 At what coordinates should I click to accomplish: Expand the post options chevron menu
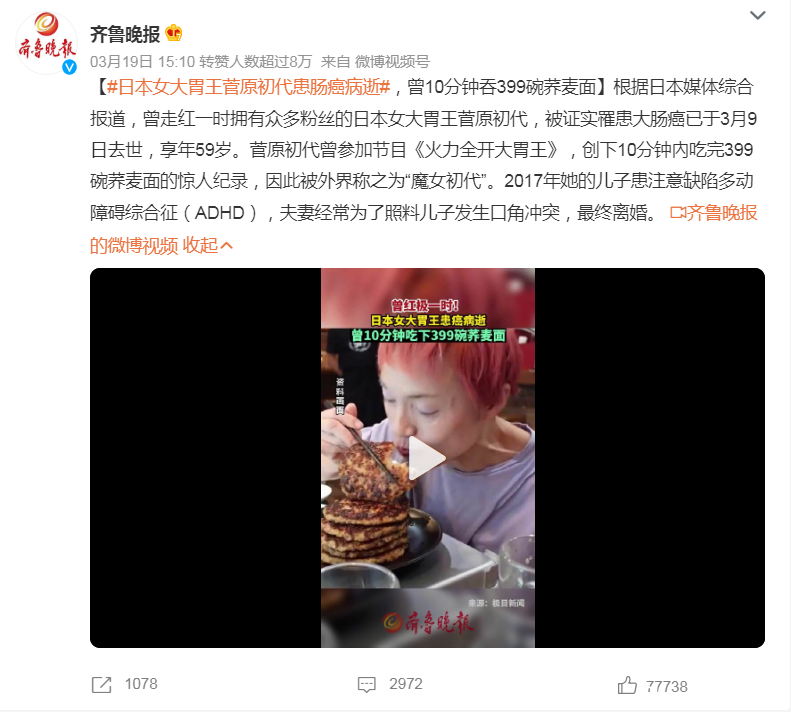click(757, 15)
